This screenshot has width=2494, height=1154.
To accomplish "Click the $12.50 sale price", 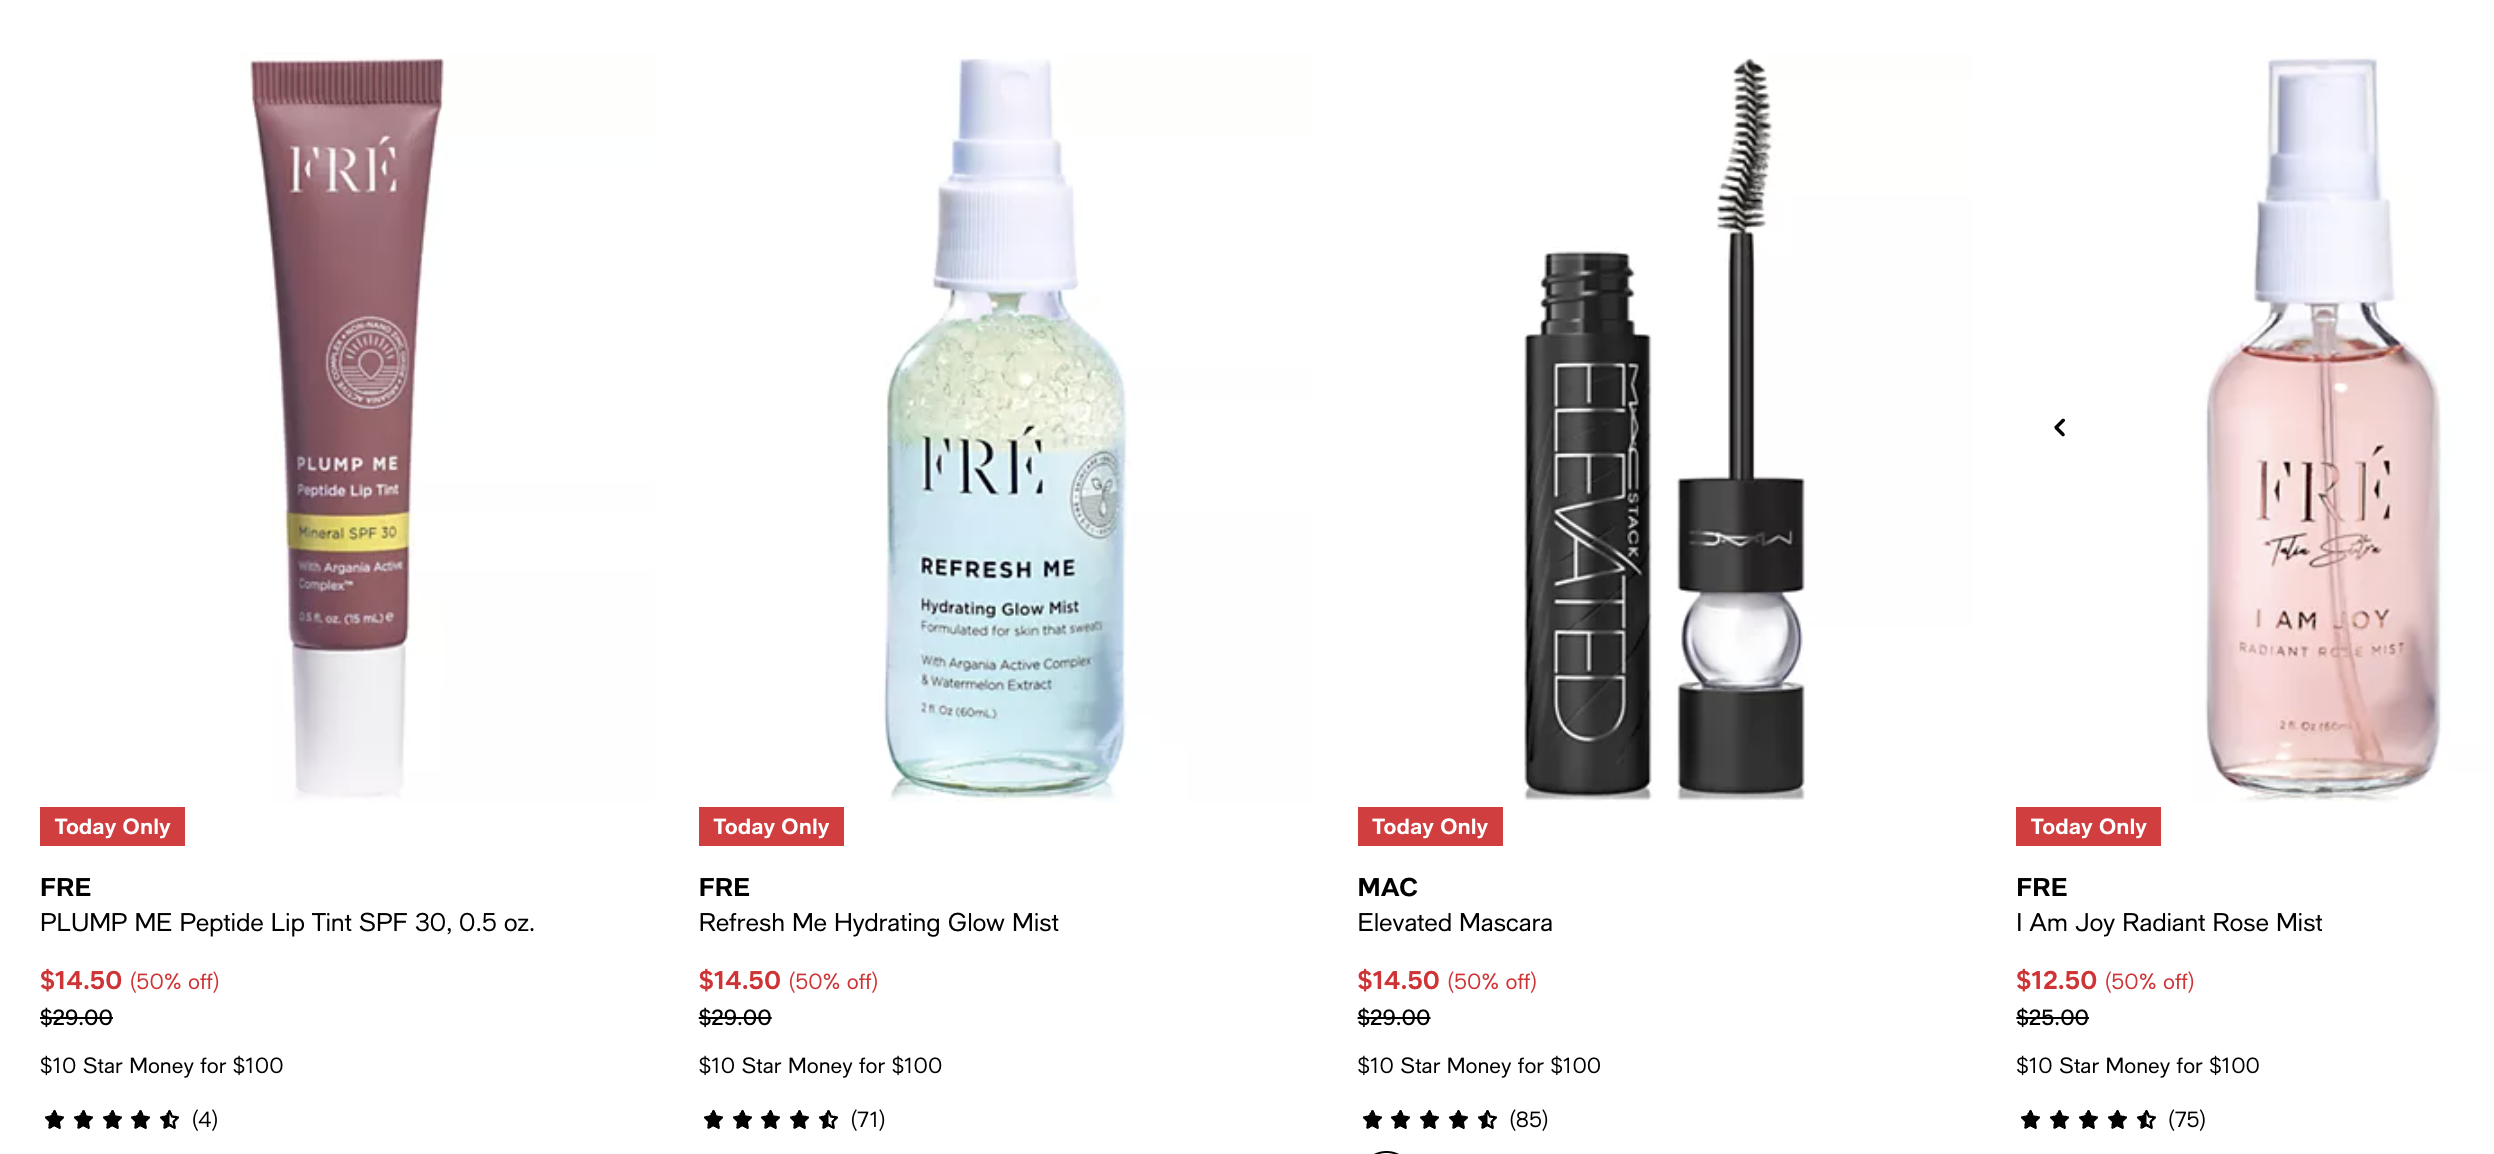I will [x=2056, y=980].
